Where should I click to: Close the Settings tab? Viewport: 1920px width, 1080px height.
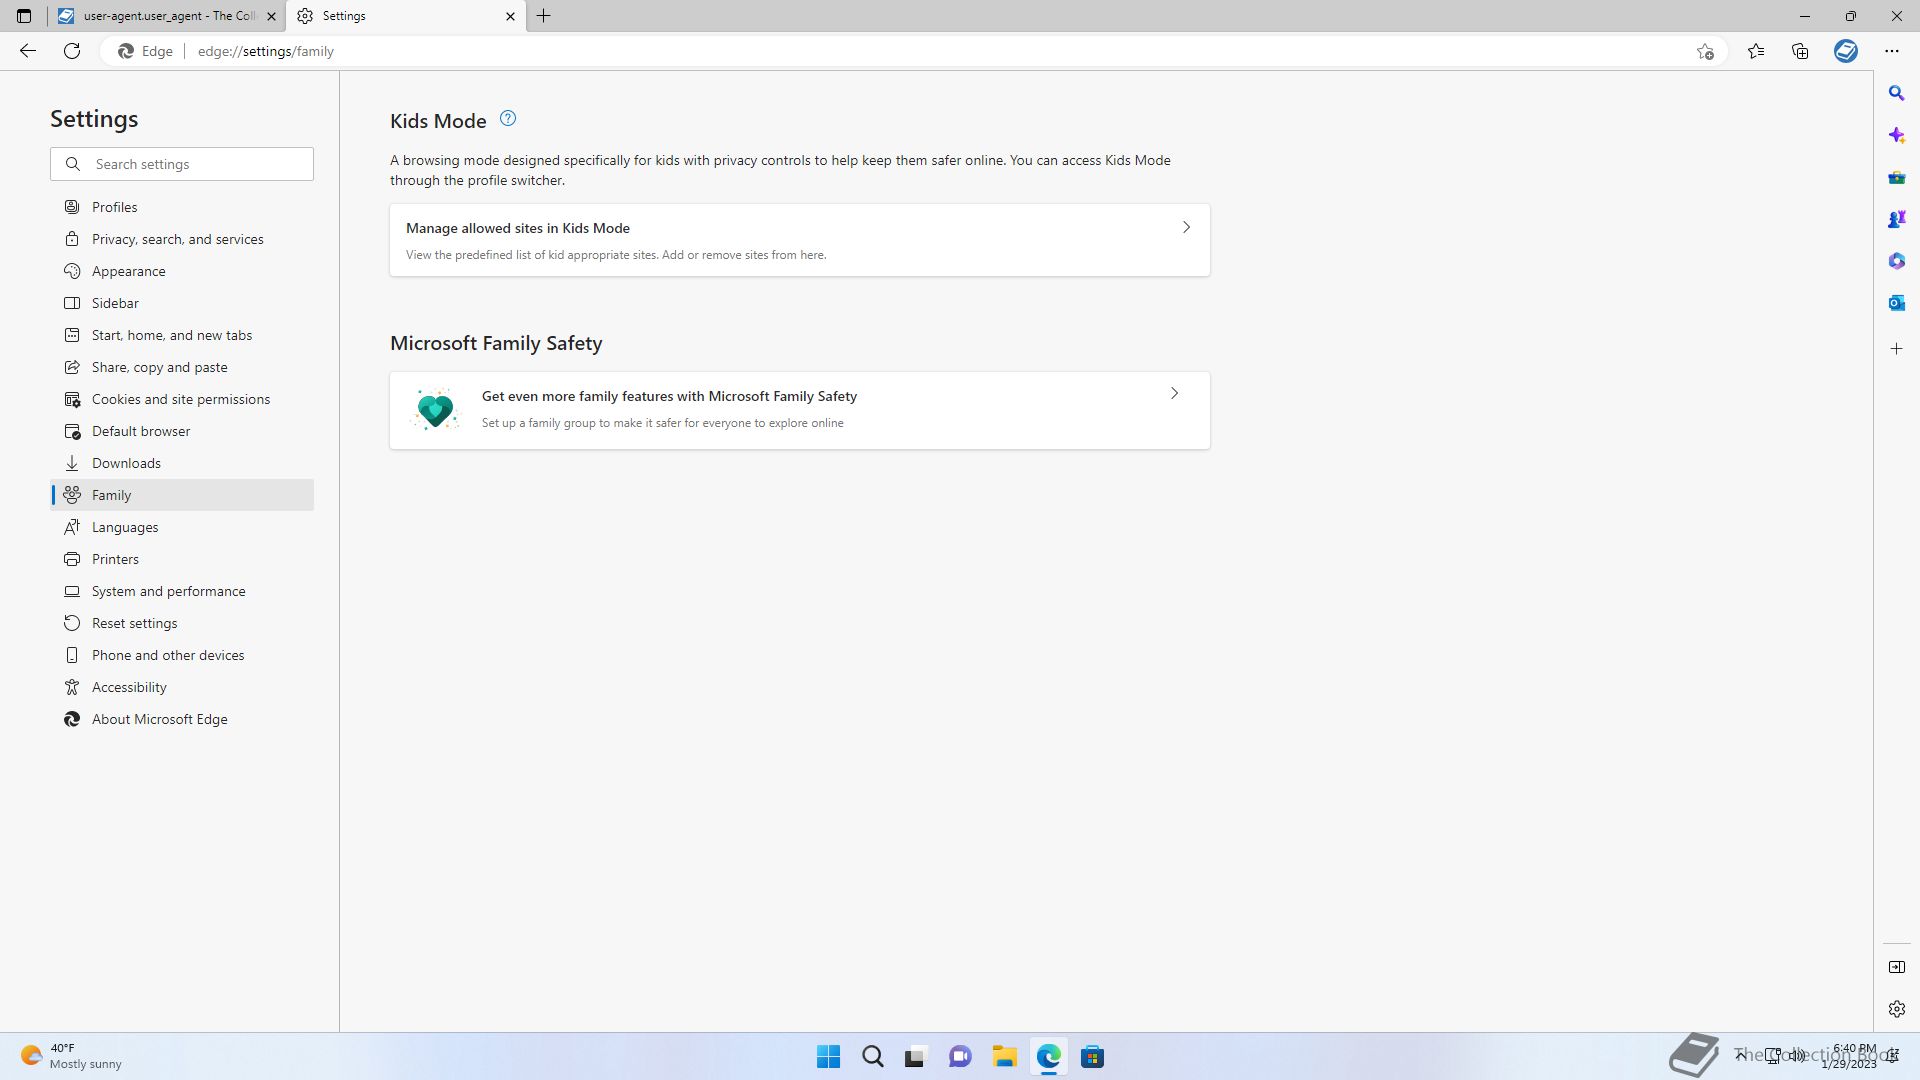[x=510, y=16]
